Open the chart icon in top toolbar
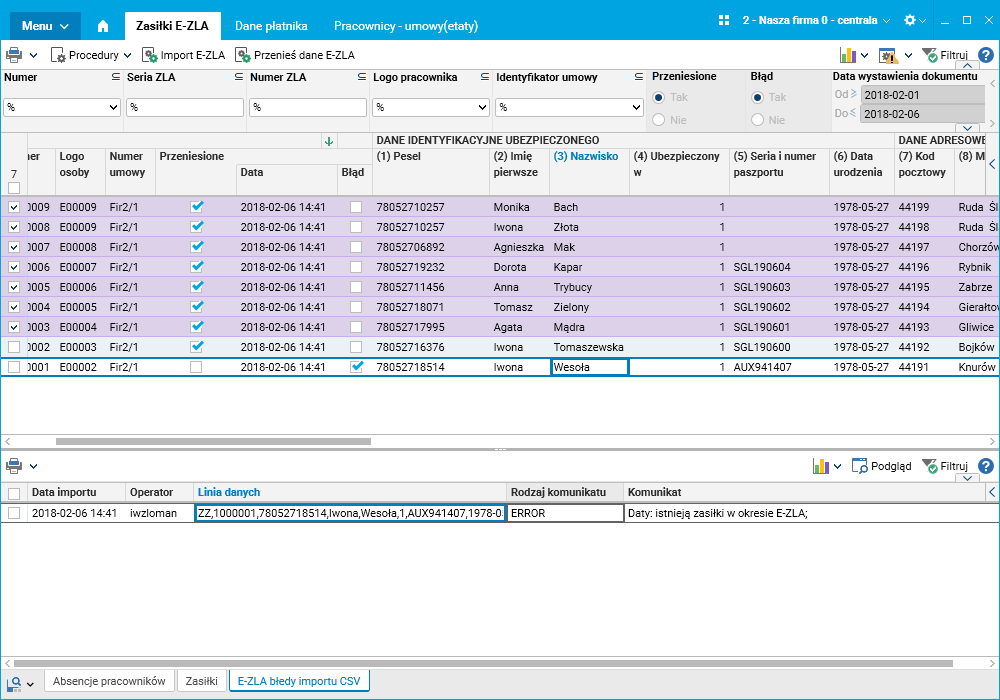The height and width of the screenshot is (700, 1000). [848, 55]
